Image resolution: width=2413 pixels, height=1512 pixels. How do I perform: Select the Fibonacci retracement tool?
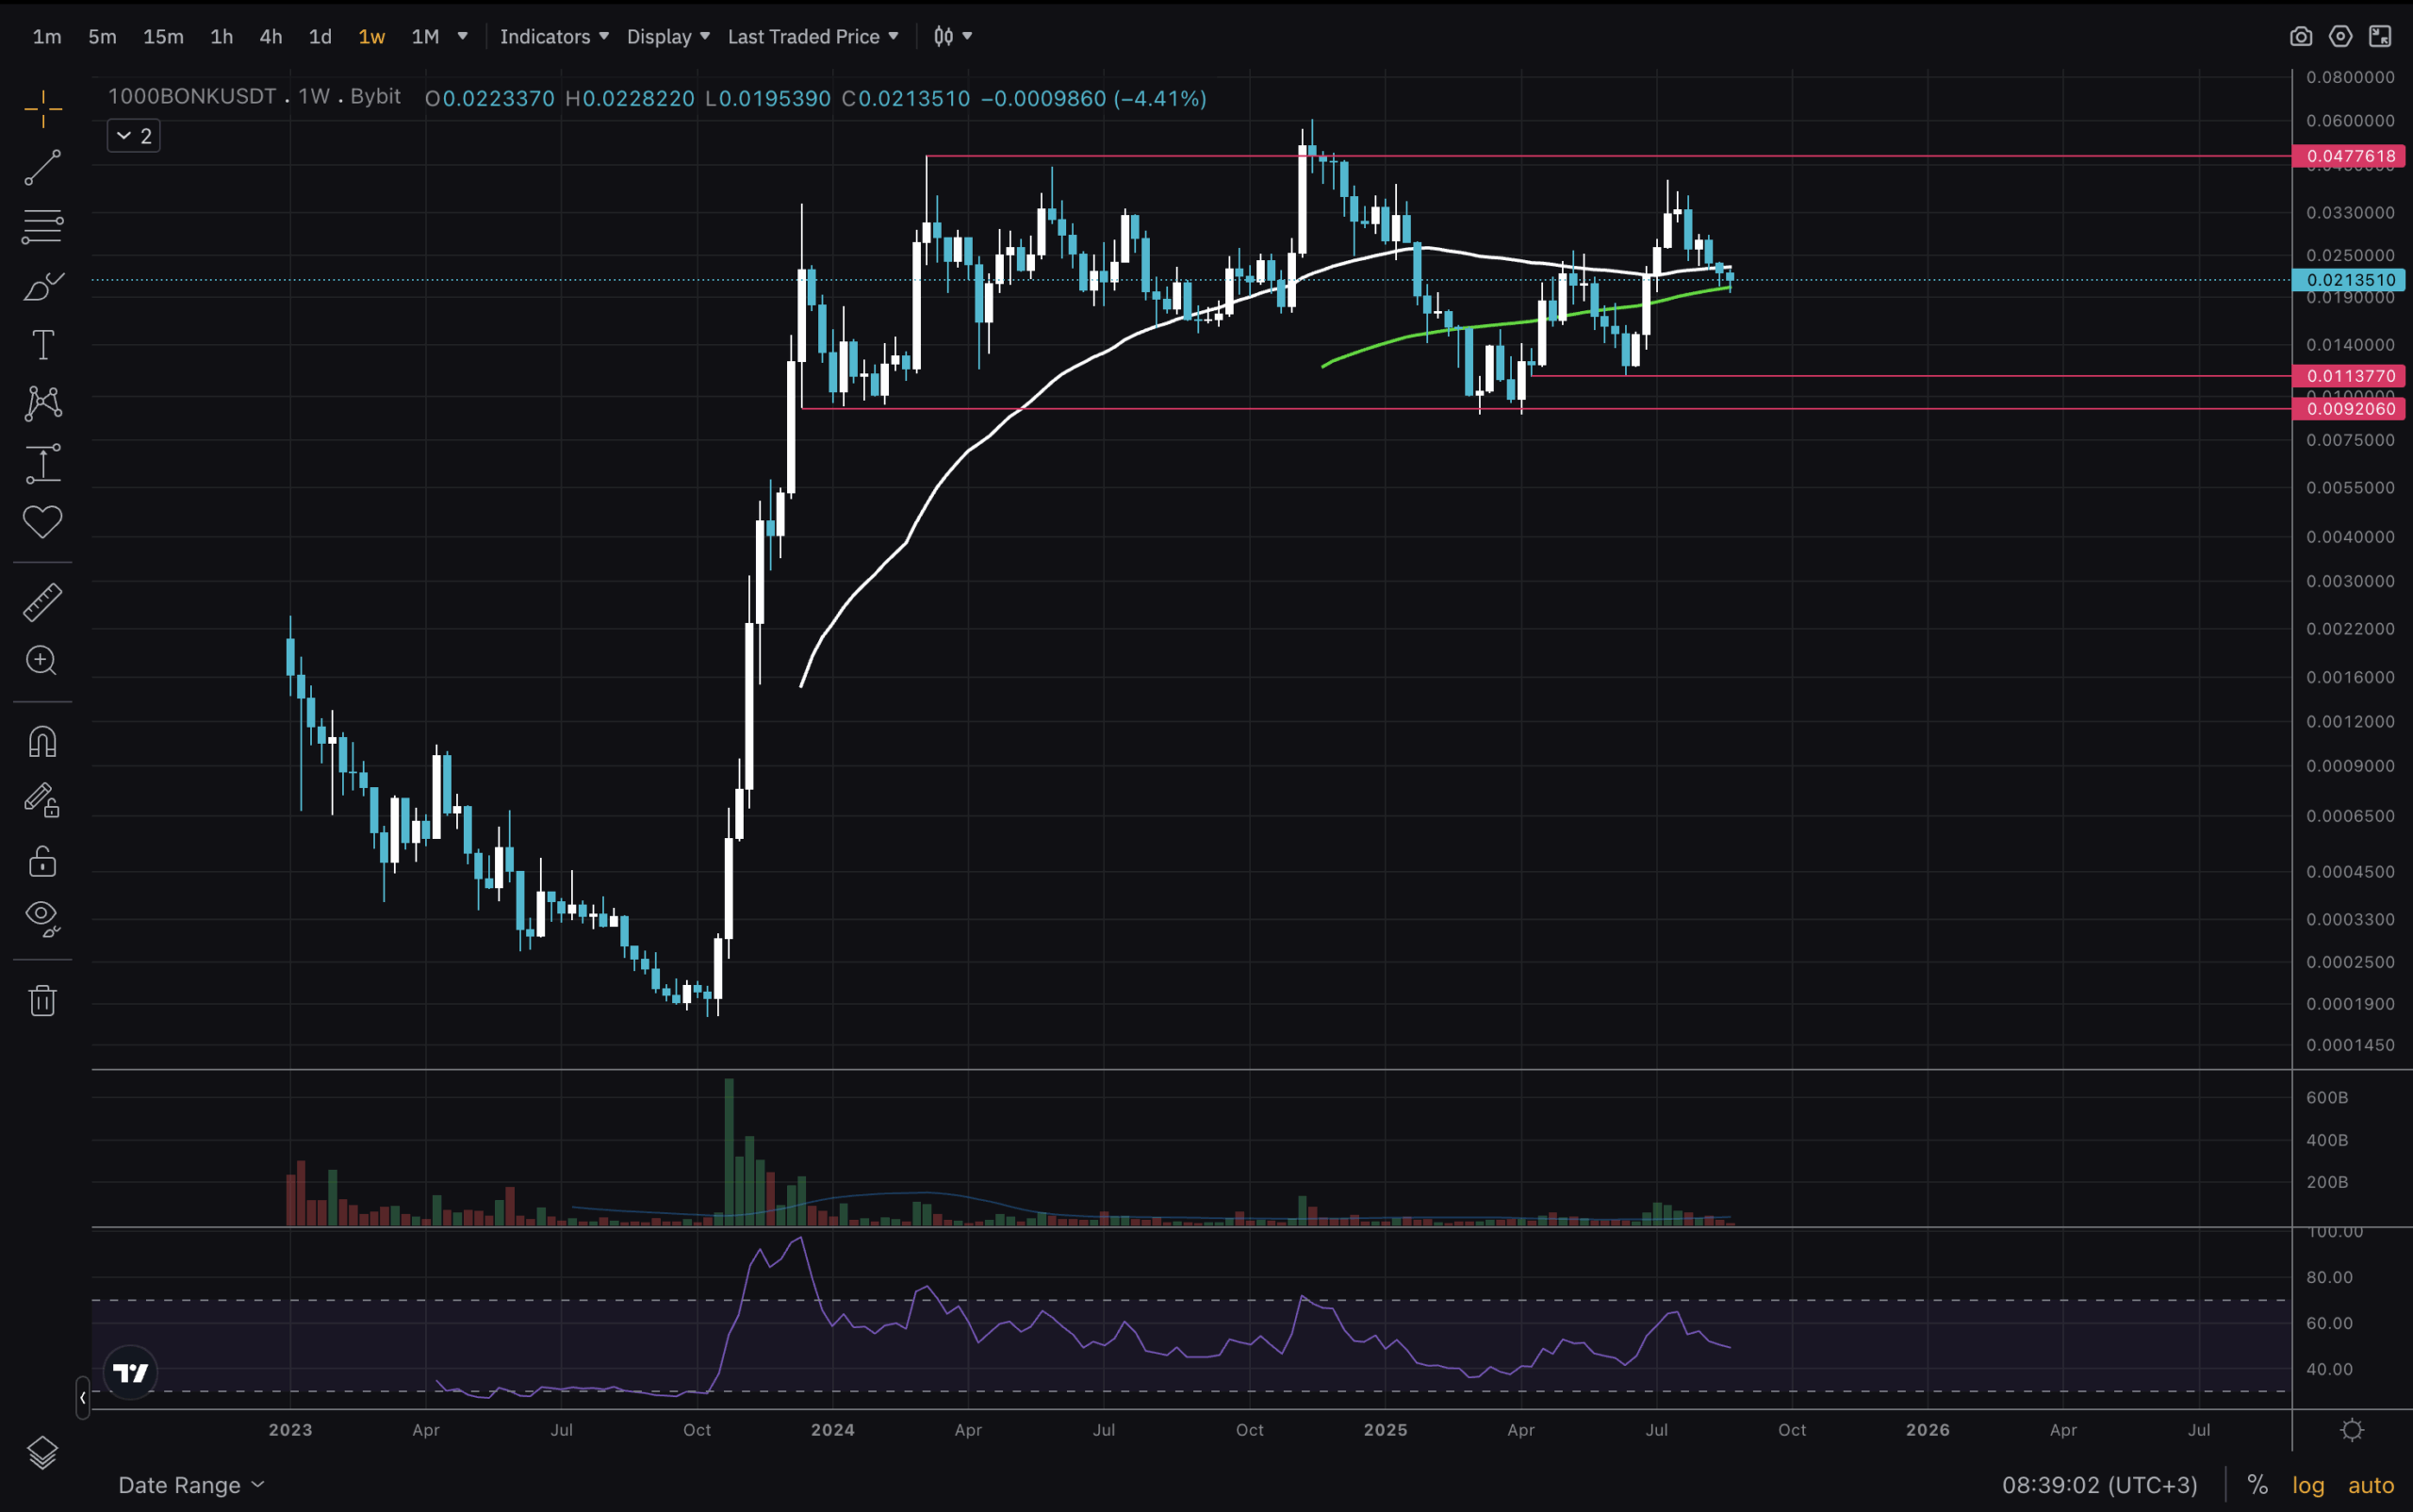click(42, 227)
